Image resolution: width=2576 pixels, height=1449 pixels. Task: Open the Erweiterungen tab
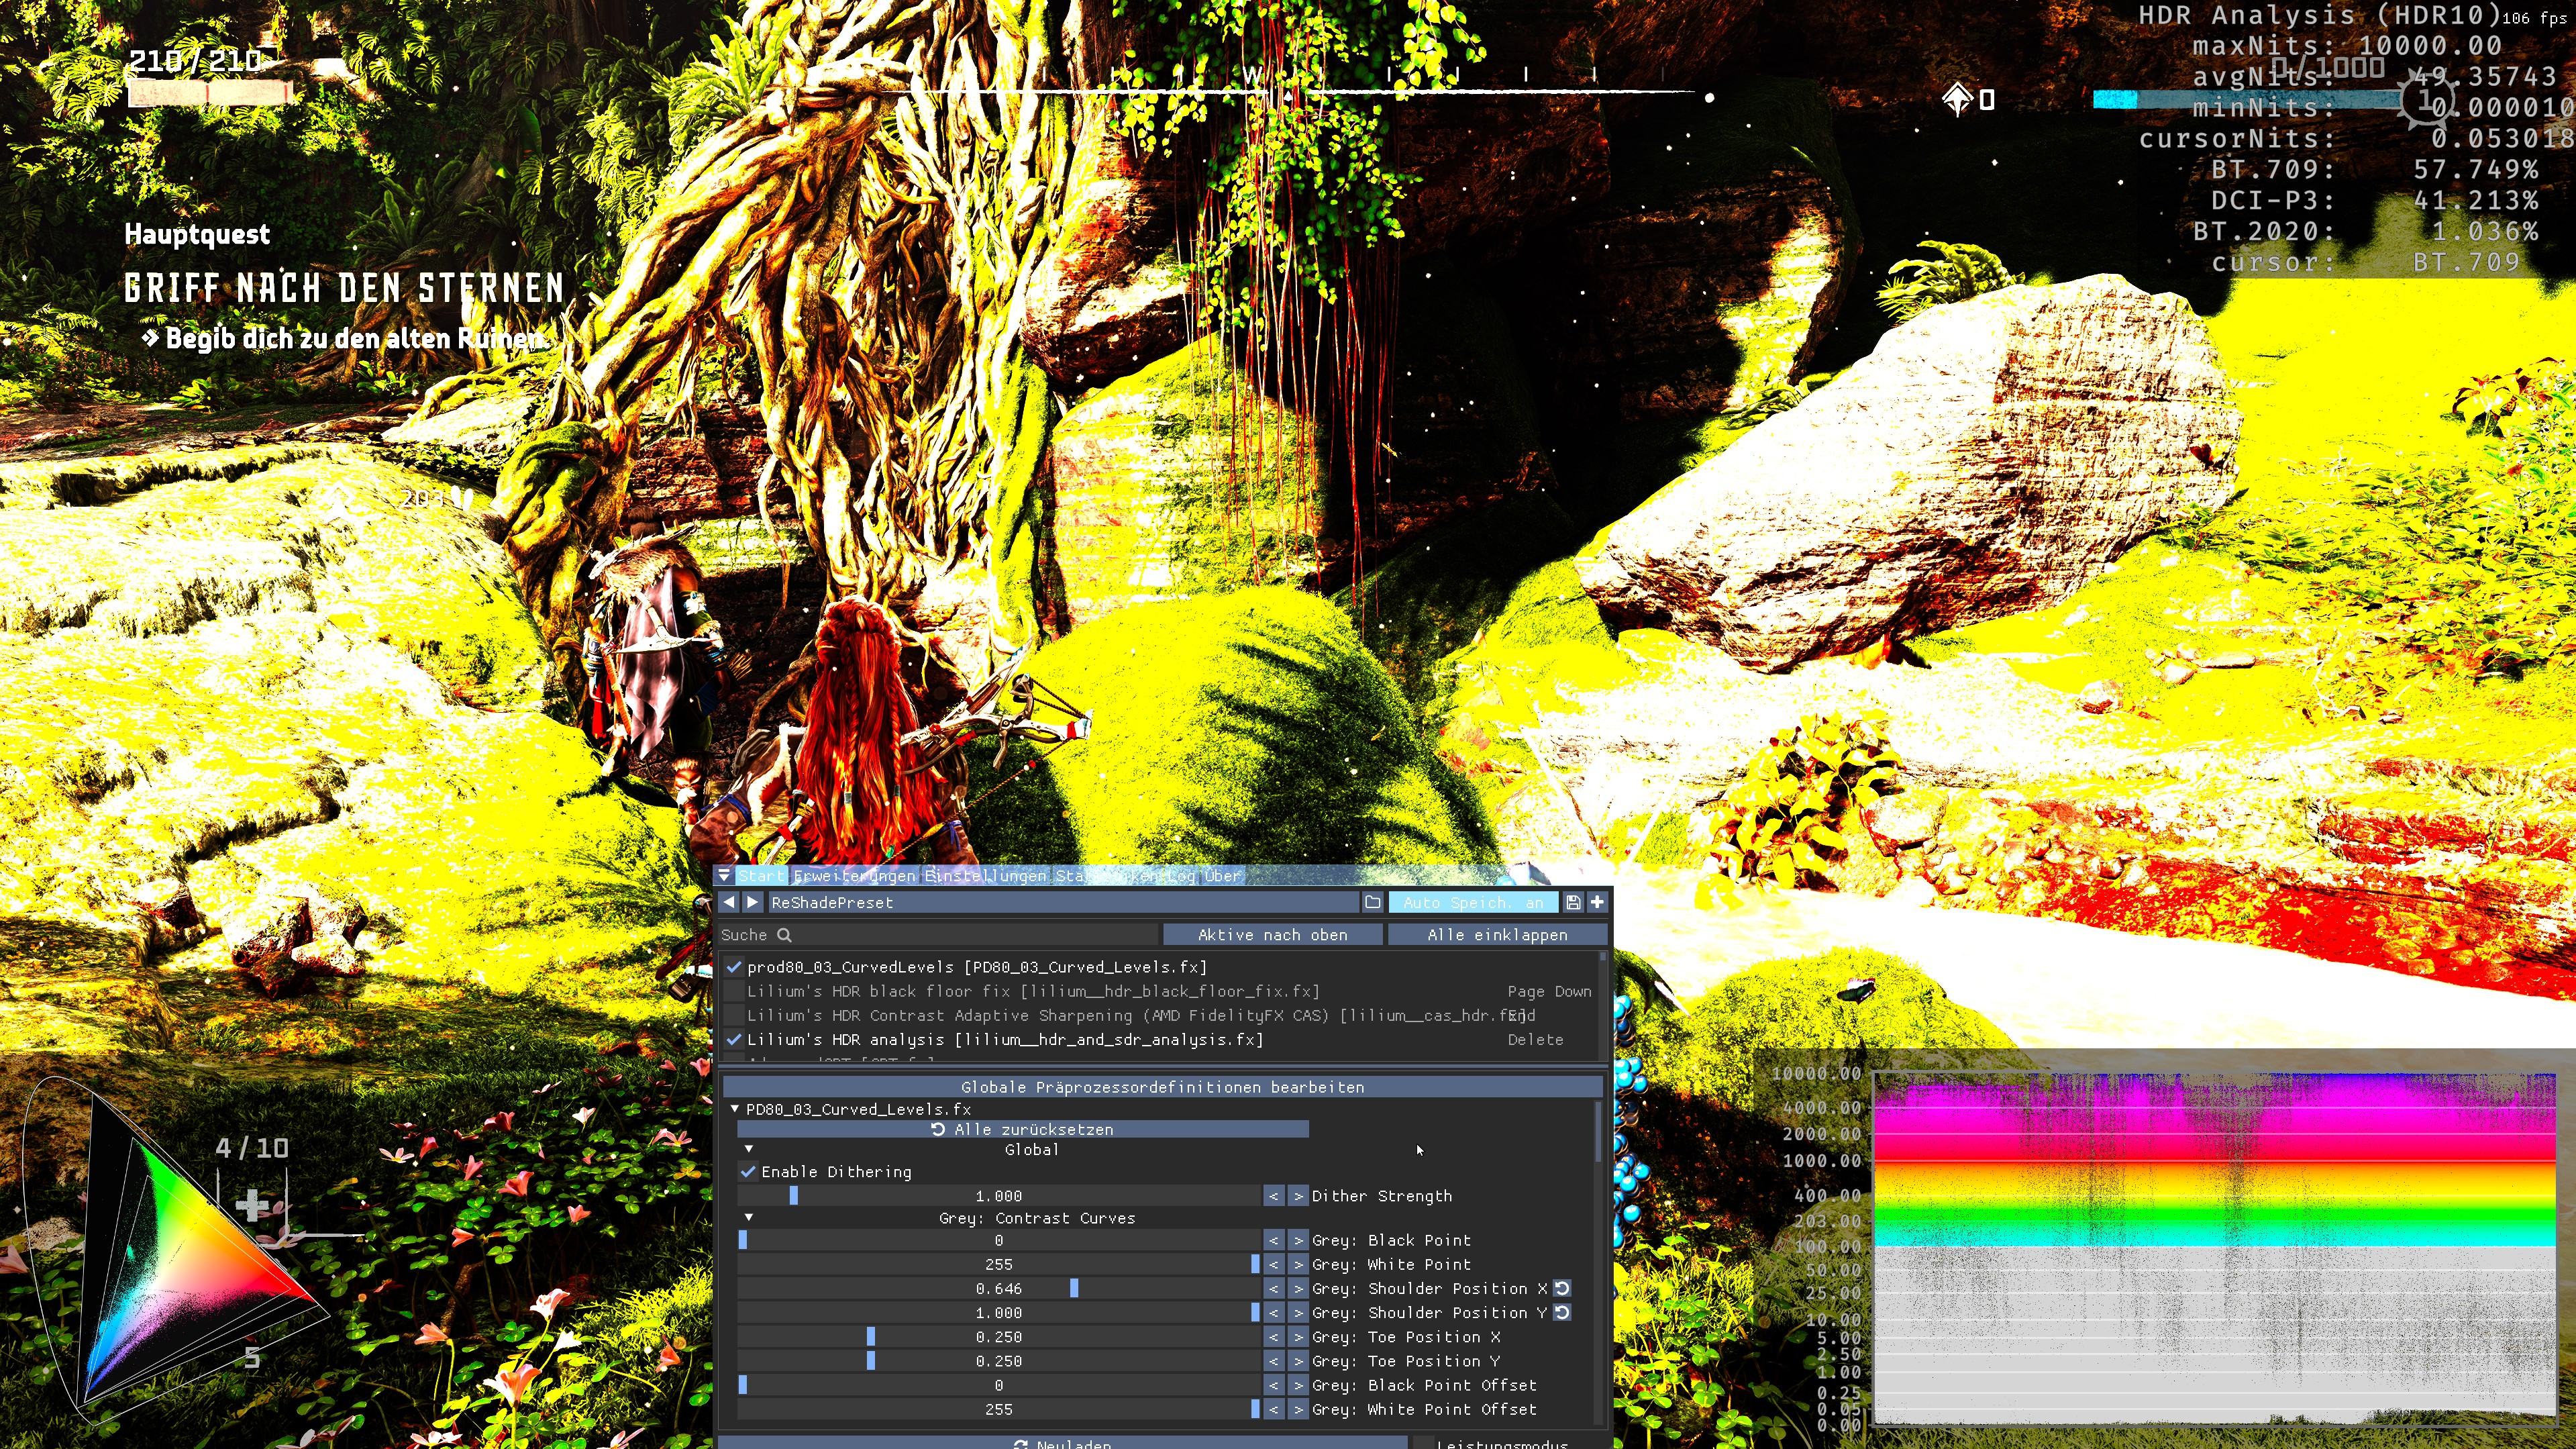(854, 876)
